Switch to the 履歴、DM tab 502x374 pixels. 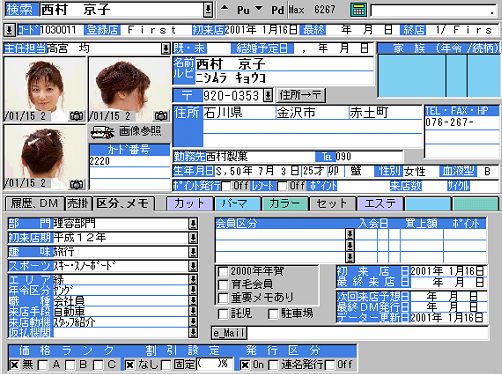35,203
